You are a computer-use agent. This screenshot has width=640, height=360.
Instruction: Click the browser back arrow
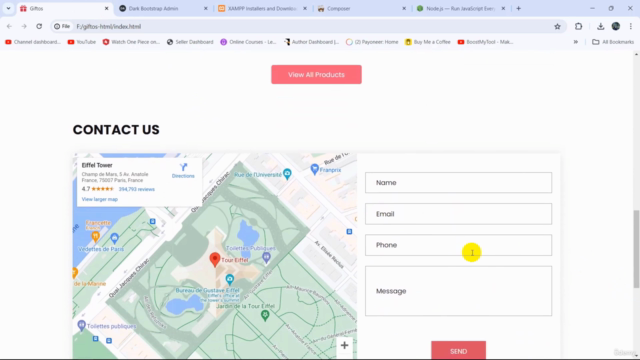pyautogui.click(x=9, y=26)
